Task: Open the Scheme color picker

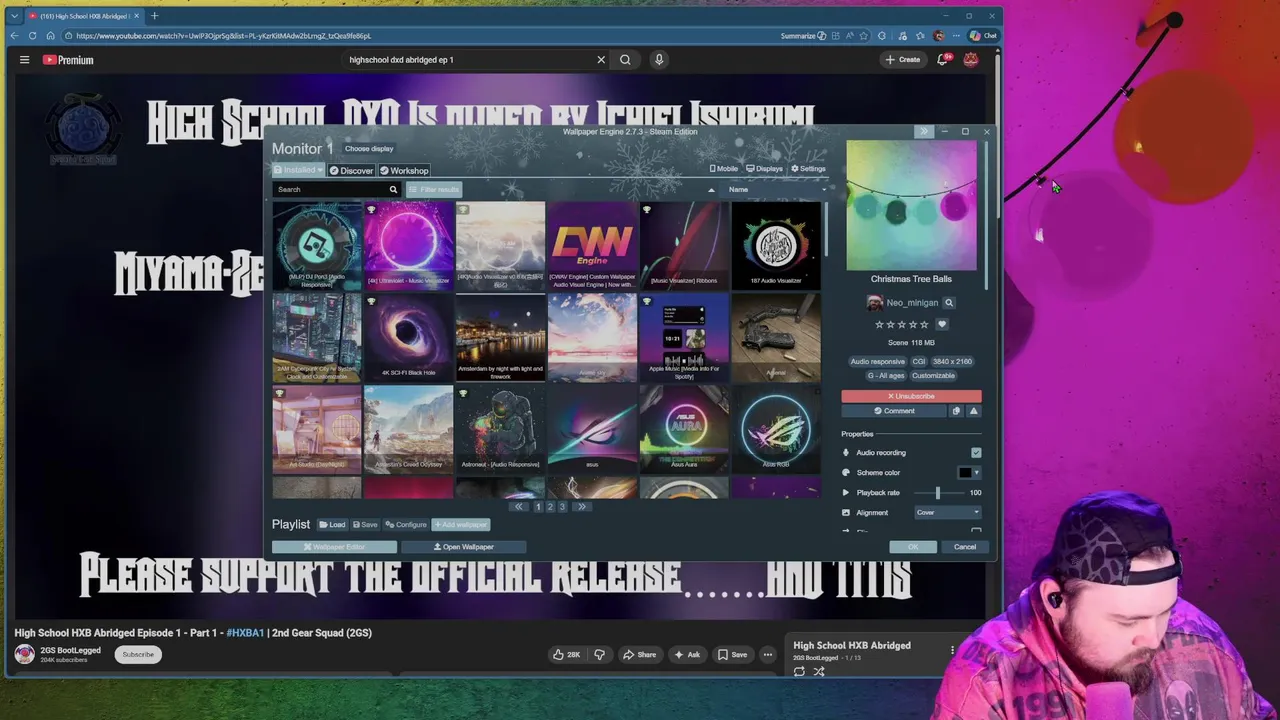Action: tap(969, 473)
